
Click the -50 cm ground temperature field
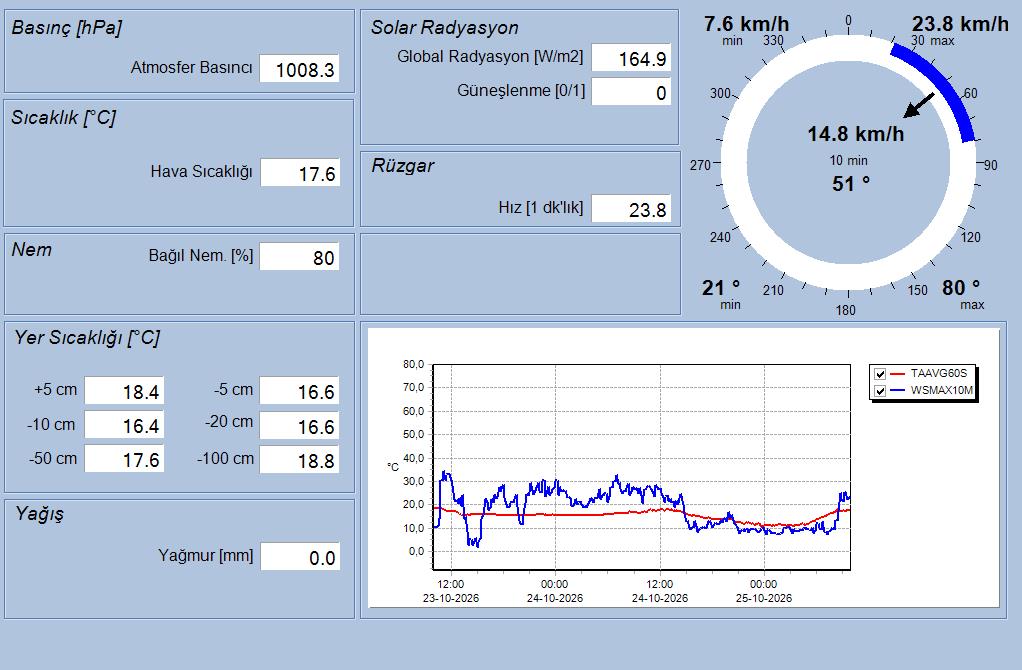tap(124, 459)
